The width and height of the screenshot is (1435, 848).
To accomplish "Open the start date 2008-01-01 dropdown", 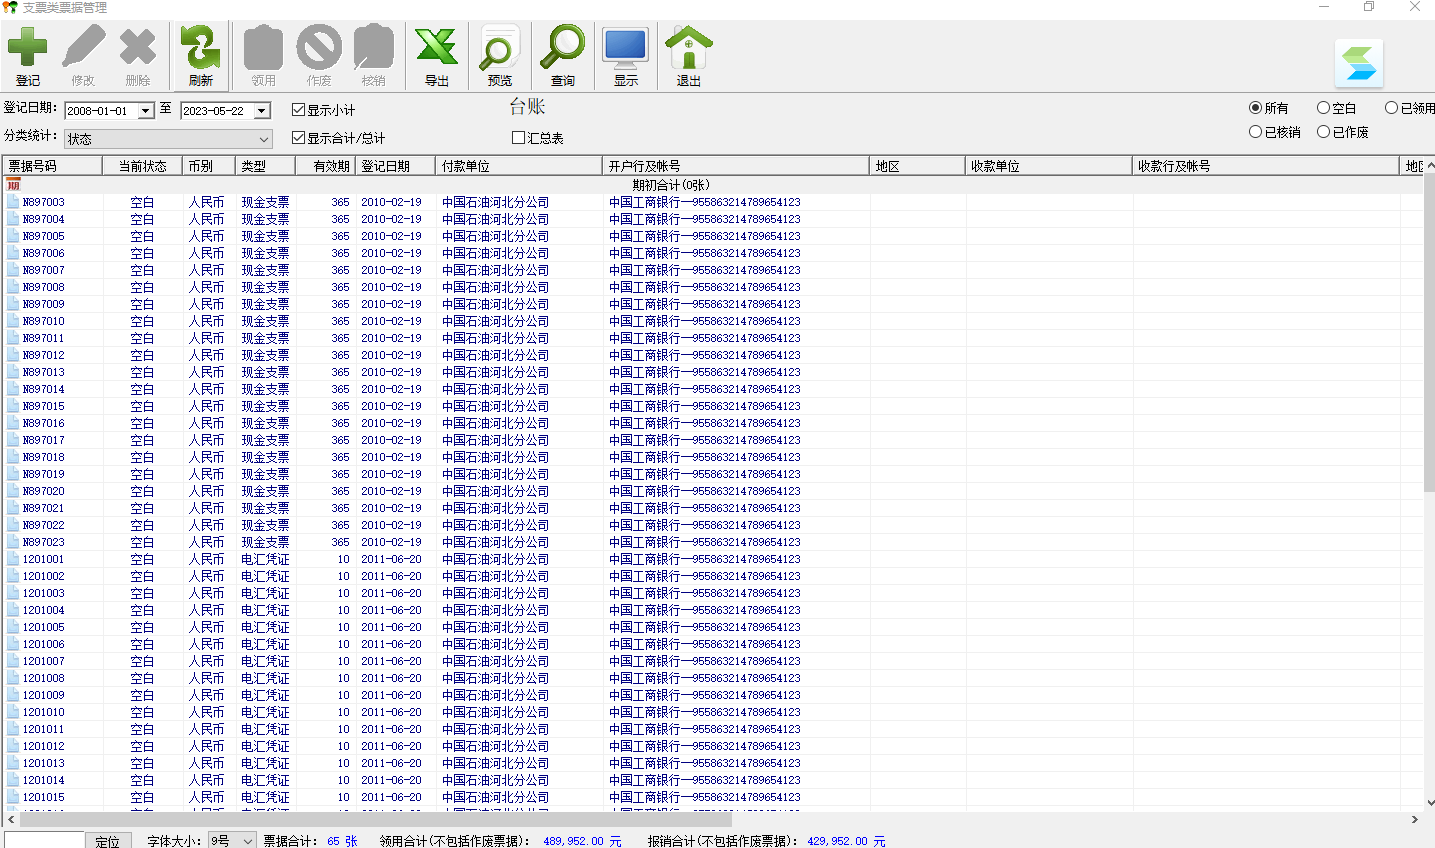I will (146, 111).
